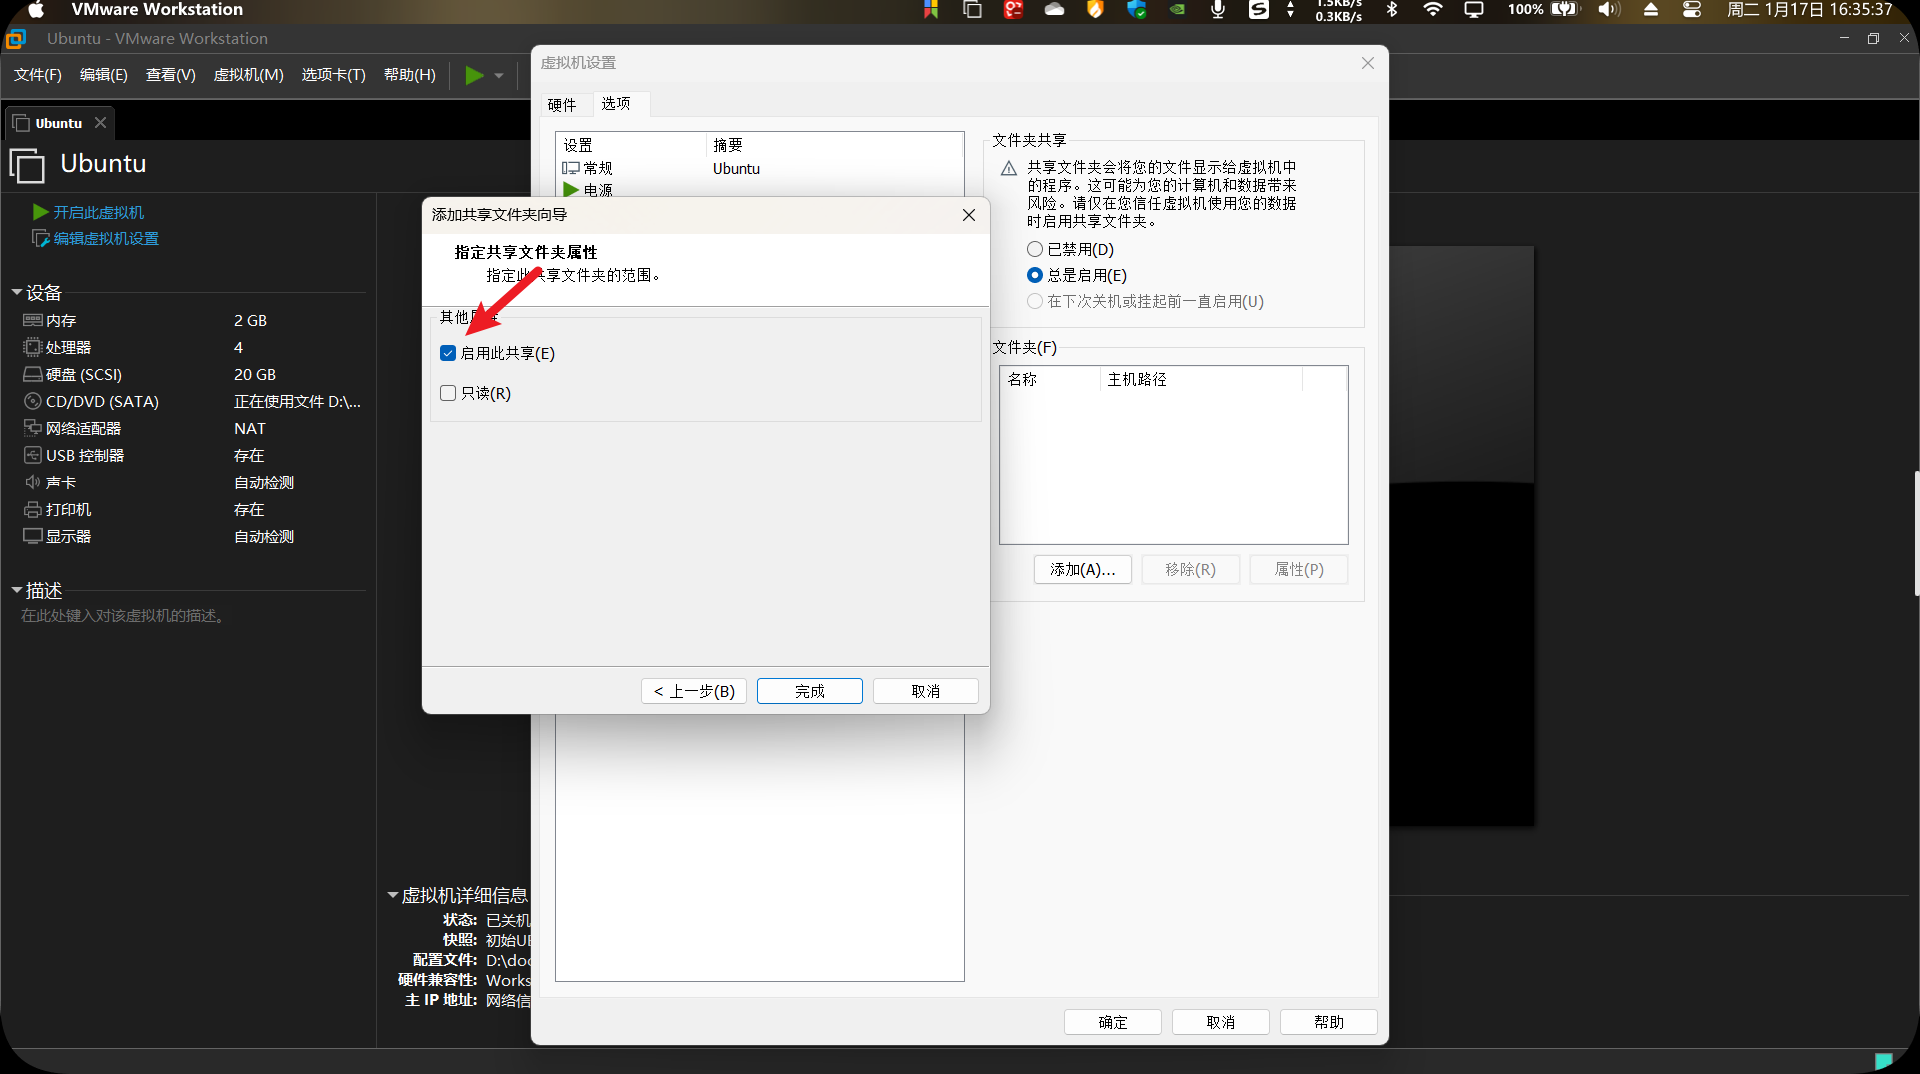The image size is (1920, 1074).
Task: Select 显示器 display device icon
Action: pyautogui.click(x=33, y=536)
